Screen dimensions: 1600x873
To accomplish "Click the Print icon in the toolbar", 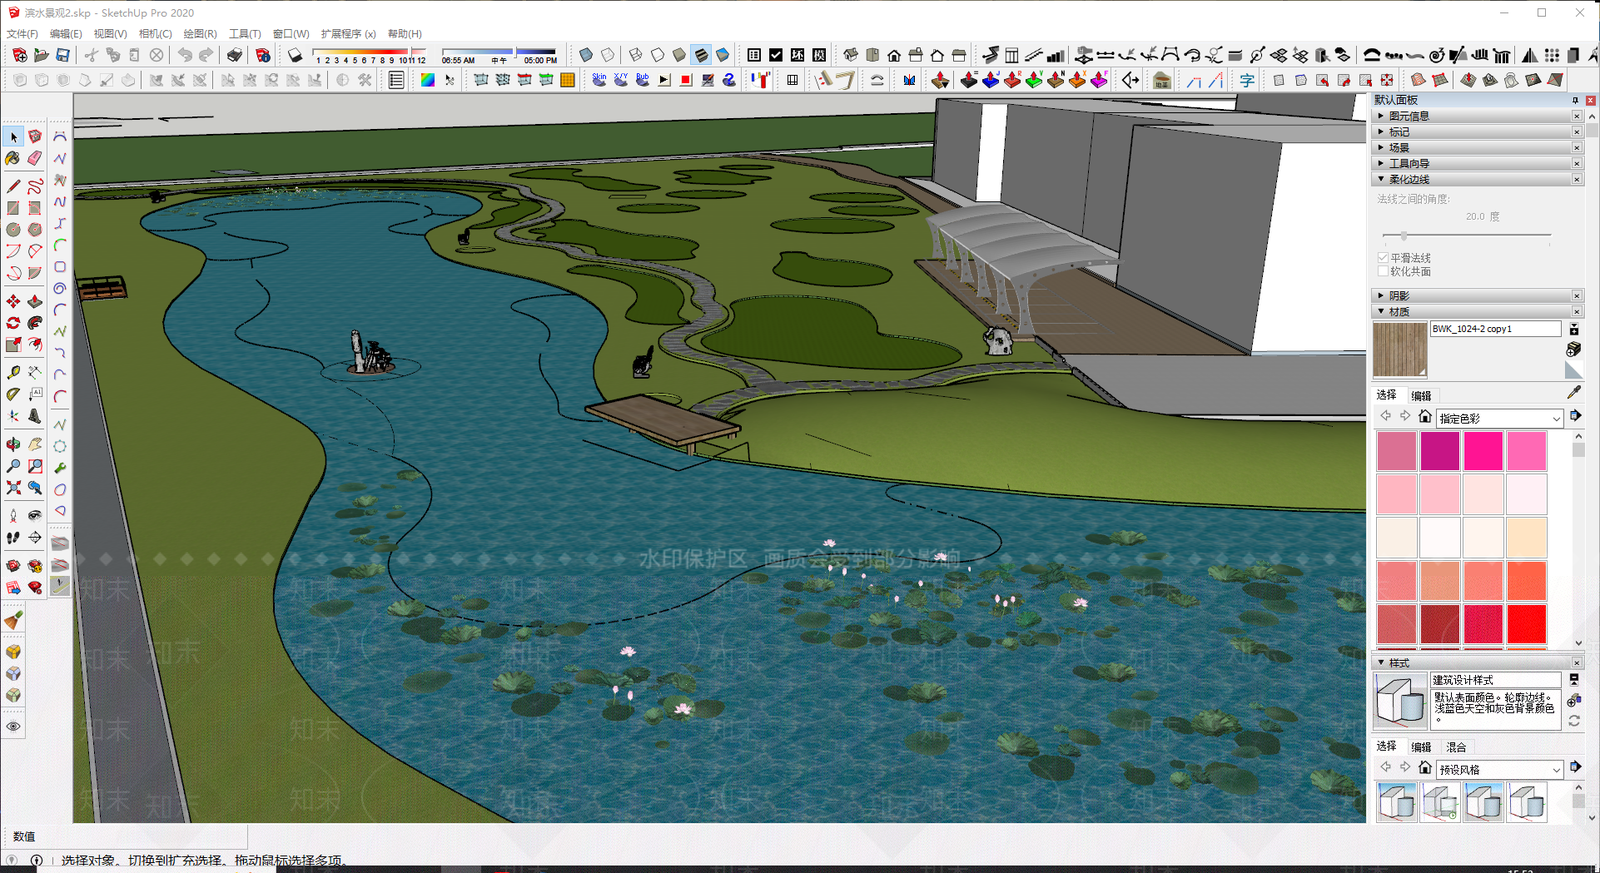I will coord(234,55).
